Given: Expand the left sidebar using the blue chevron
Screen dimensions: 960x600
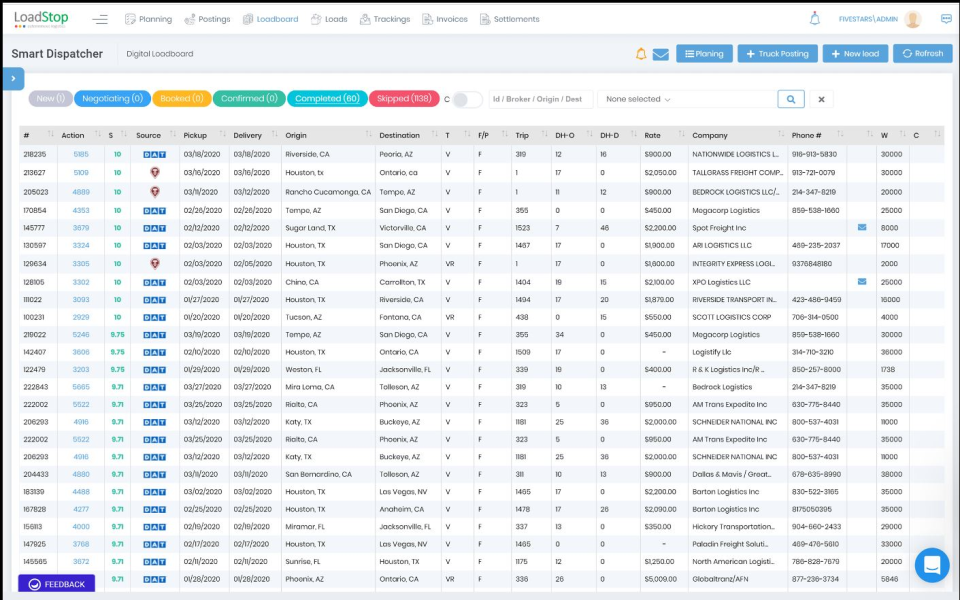Looking at the screenshot, I should [13, 77].
